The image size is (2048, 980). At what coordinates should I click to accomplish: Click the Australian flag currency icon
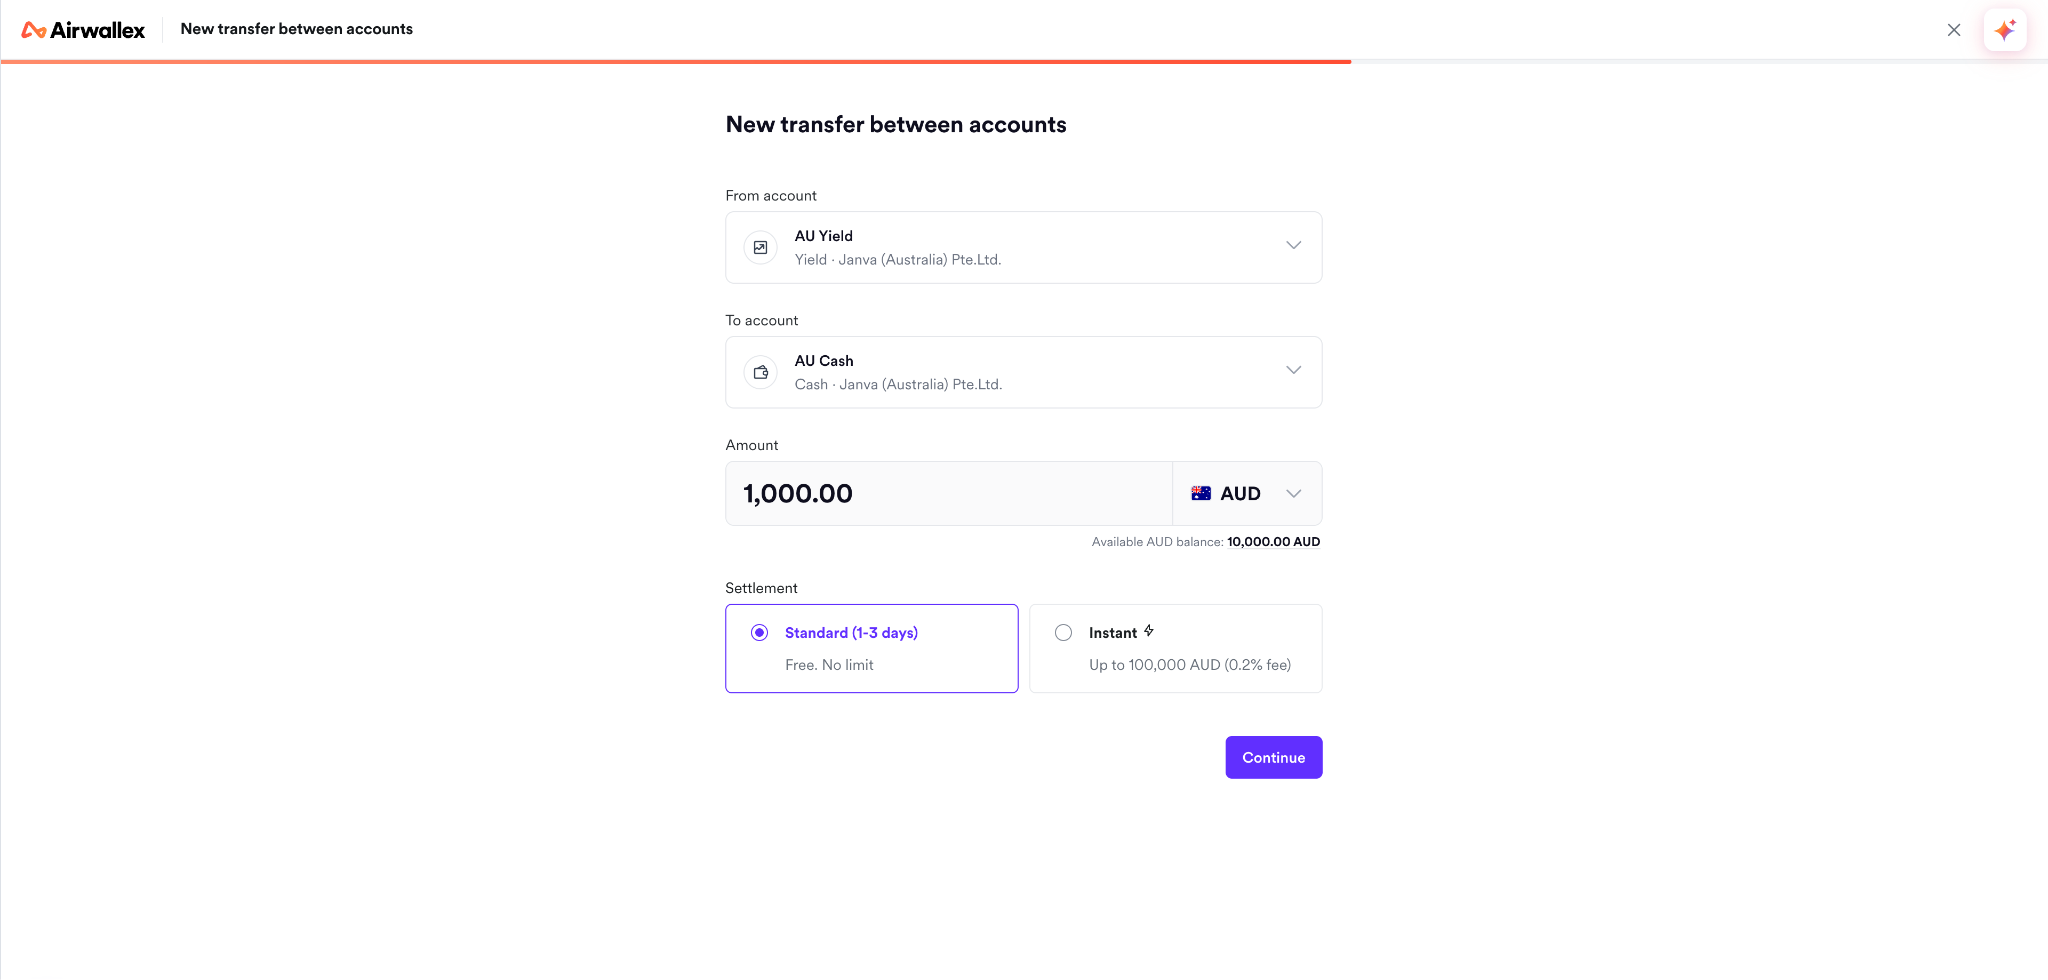coord(1201,493)
